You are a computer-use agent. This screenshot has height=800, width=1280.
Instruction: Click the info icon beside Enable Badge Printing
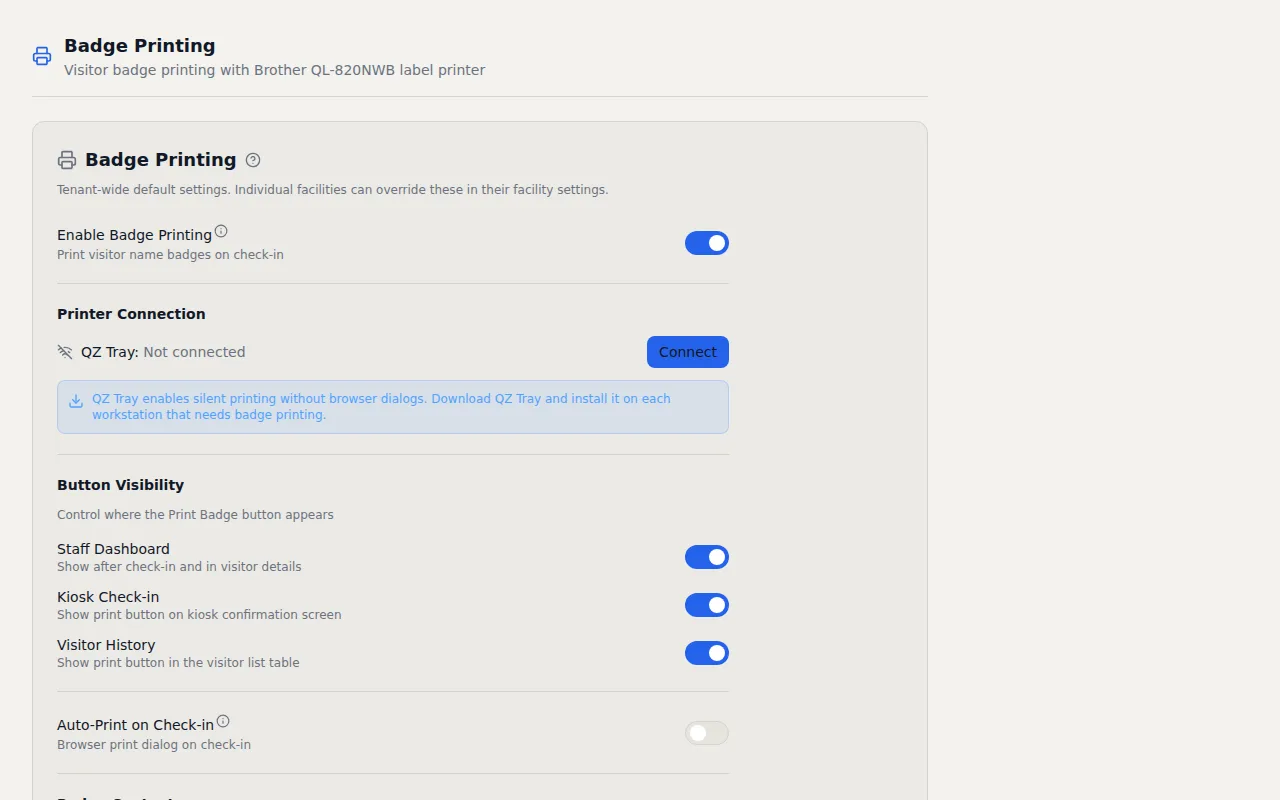coord(221,229)
